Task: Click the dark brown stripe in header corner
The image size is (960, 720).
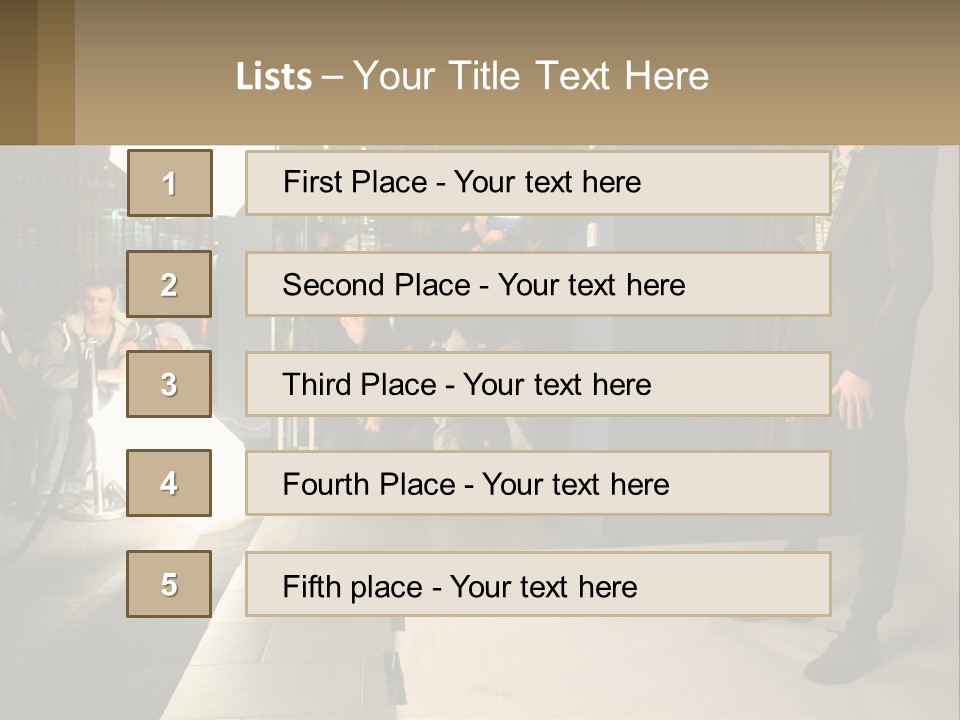Action: [x=18, y=72]
